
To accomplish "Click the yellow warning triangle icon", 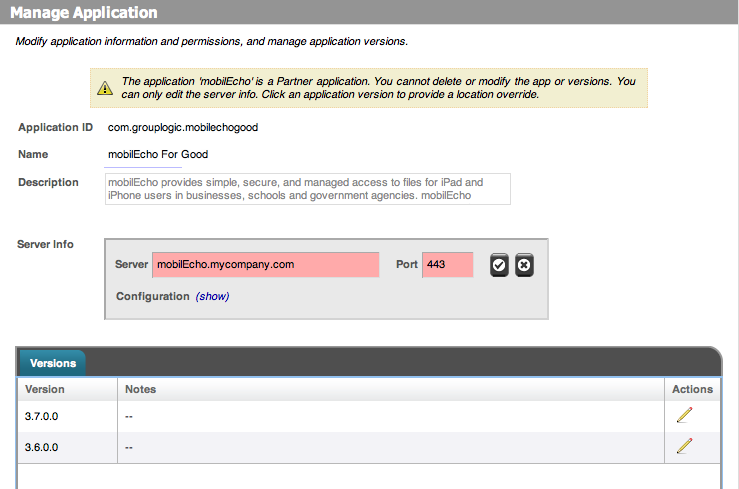I will pos(105,88).
